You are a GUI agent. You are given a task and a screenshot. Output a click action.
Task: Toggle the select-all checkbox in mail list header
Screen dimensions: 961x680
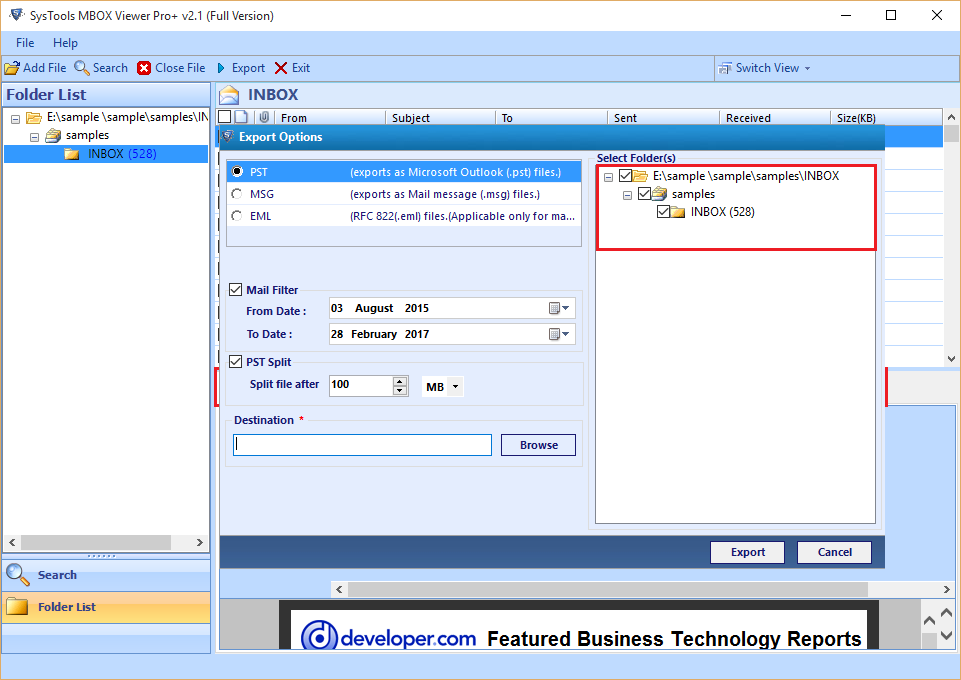225,117
